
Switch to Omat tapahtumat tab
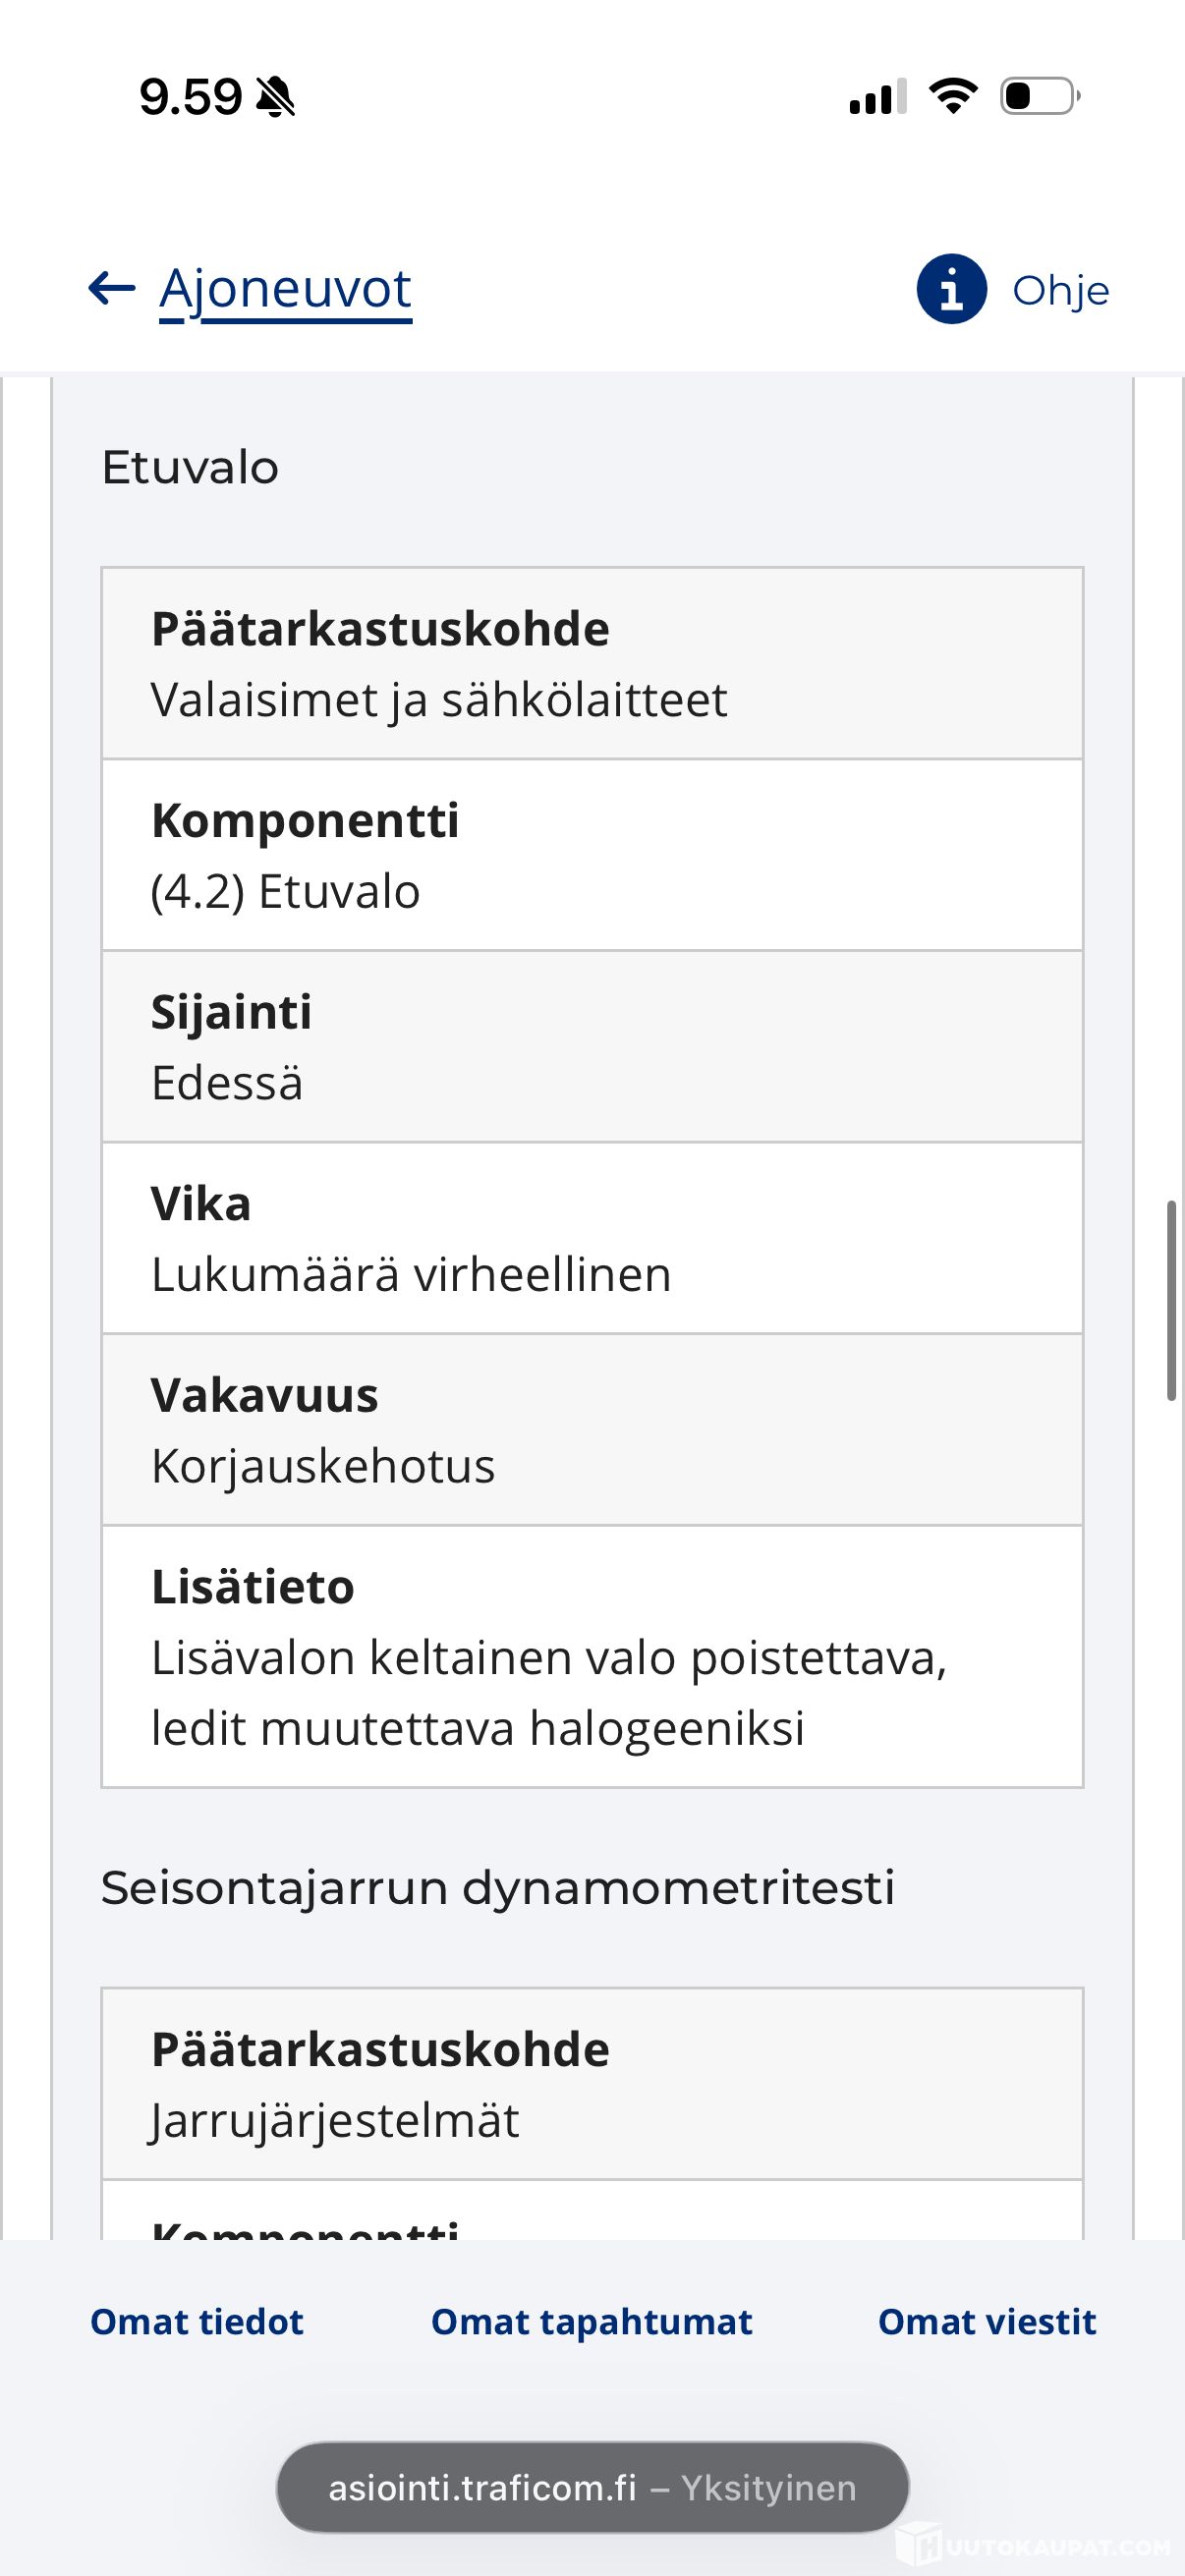click(x=591, y=2321)
